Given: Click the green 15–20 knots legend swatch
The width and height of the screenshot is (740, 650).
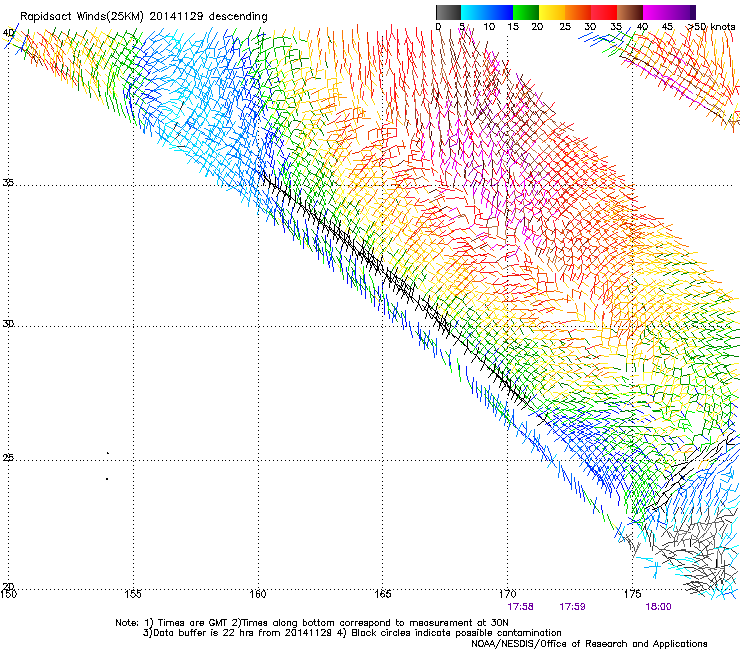Looking at the screenshot, I should point(526,12).
